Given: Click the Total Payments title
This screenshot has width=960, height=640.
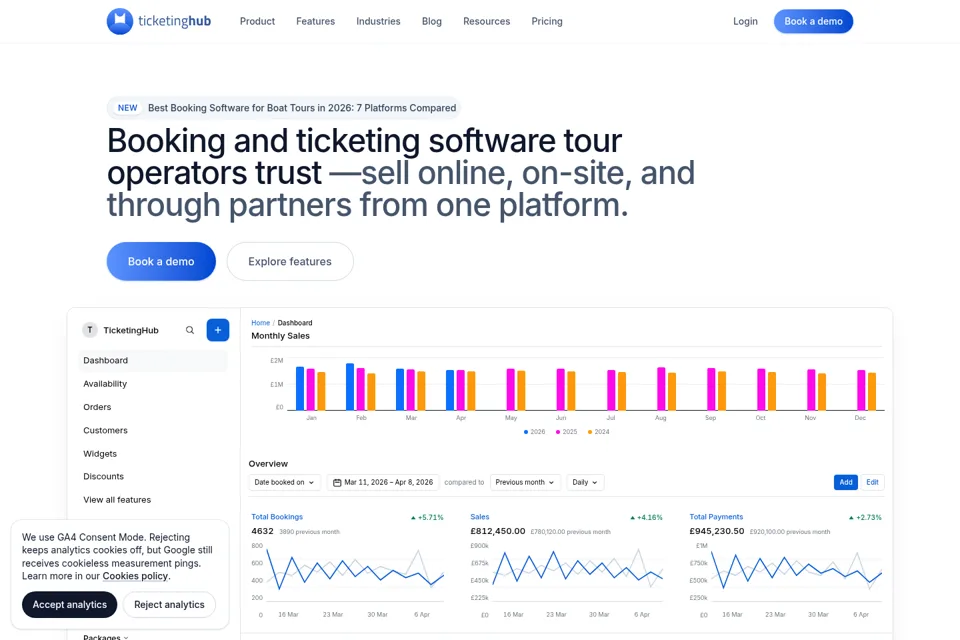Looking at the screenshot, I should pos(716,517).
